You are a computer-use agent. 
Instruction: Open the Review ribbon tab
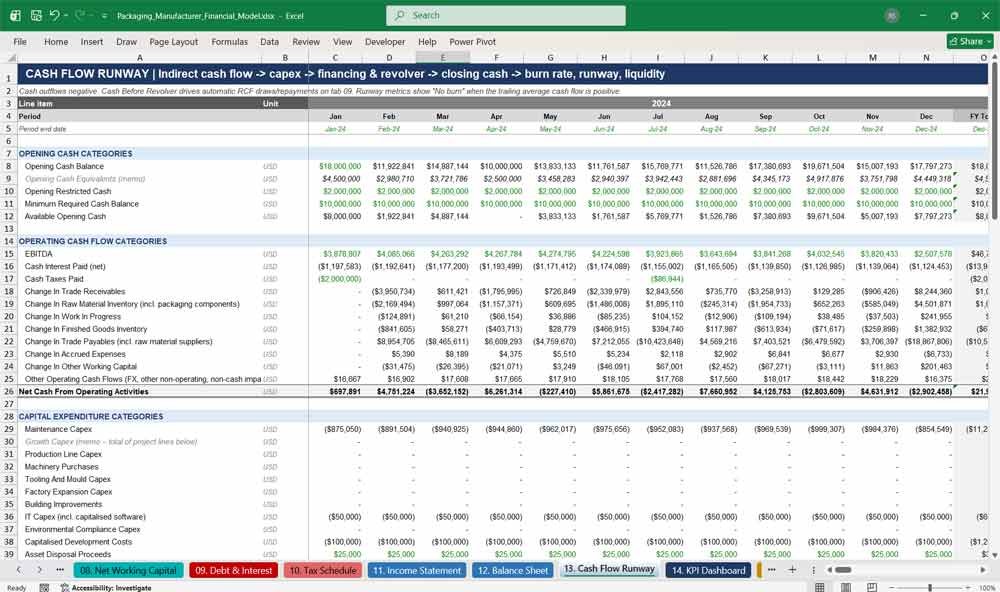pyautogui.click(x=306, y=41)
